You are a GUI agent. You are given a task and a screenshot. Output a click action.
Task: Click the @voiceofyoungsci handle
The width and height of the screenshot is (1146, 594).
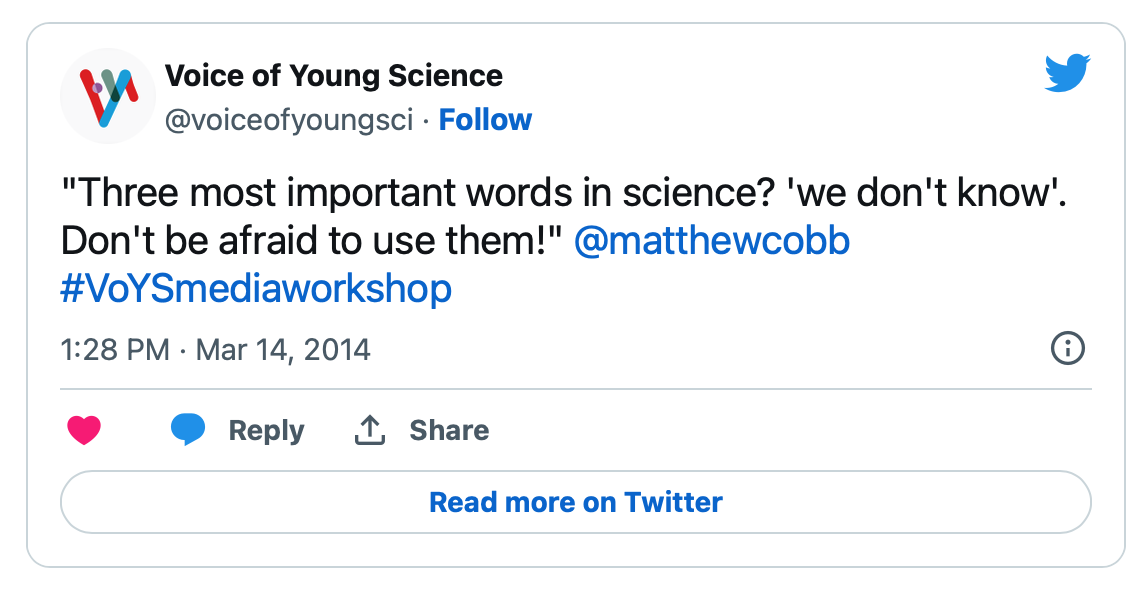[x=289, y=121]
